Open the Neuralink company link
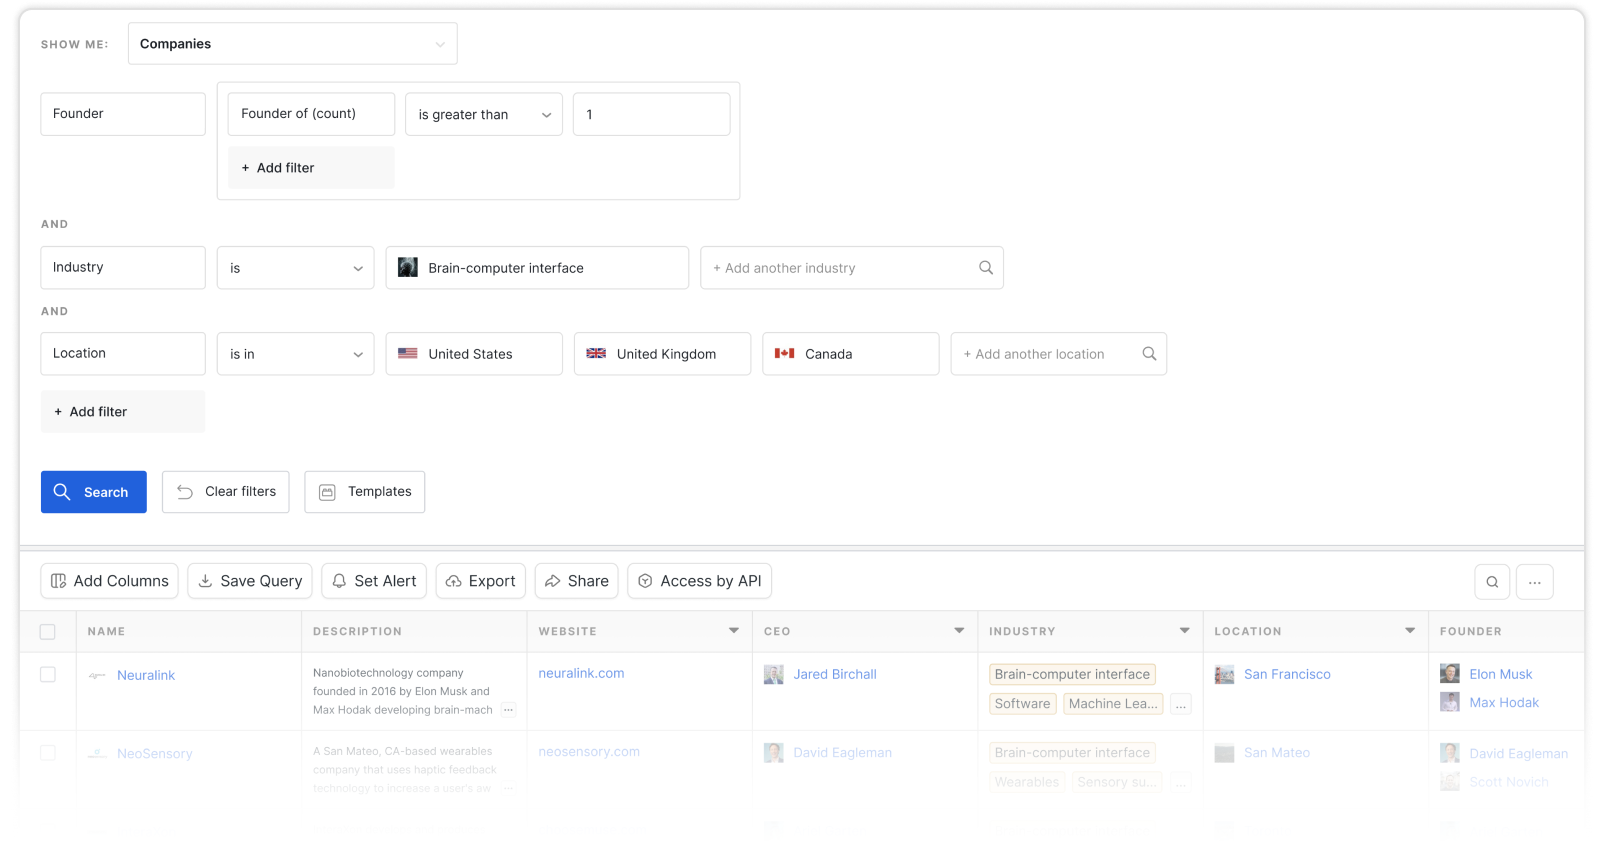 point(146,676)
